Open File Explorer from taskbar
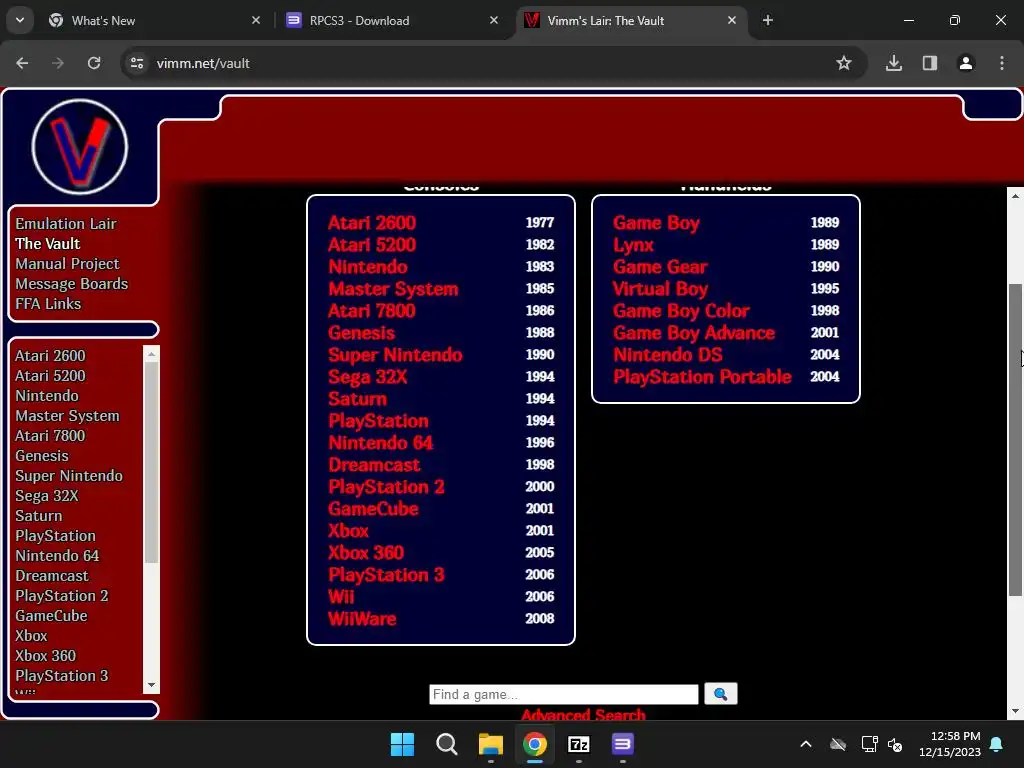This screenshot has height=768, width=1024. 490,744
